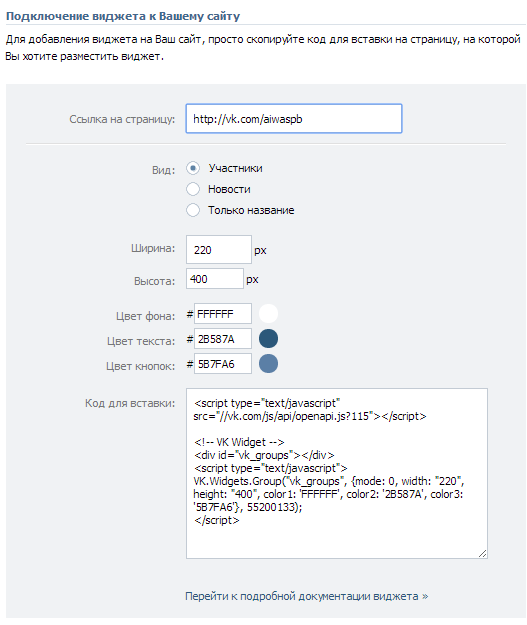
Task: Click the Цвет фона label
Action: pyautogui.click(x=146, y=316)
